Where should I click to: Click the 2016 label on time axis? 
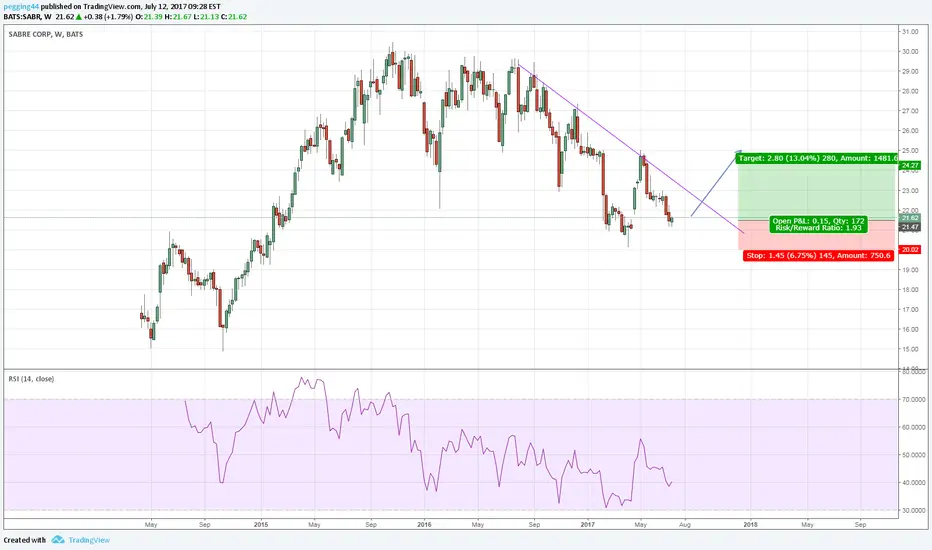[x=424, y=524]
